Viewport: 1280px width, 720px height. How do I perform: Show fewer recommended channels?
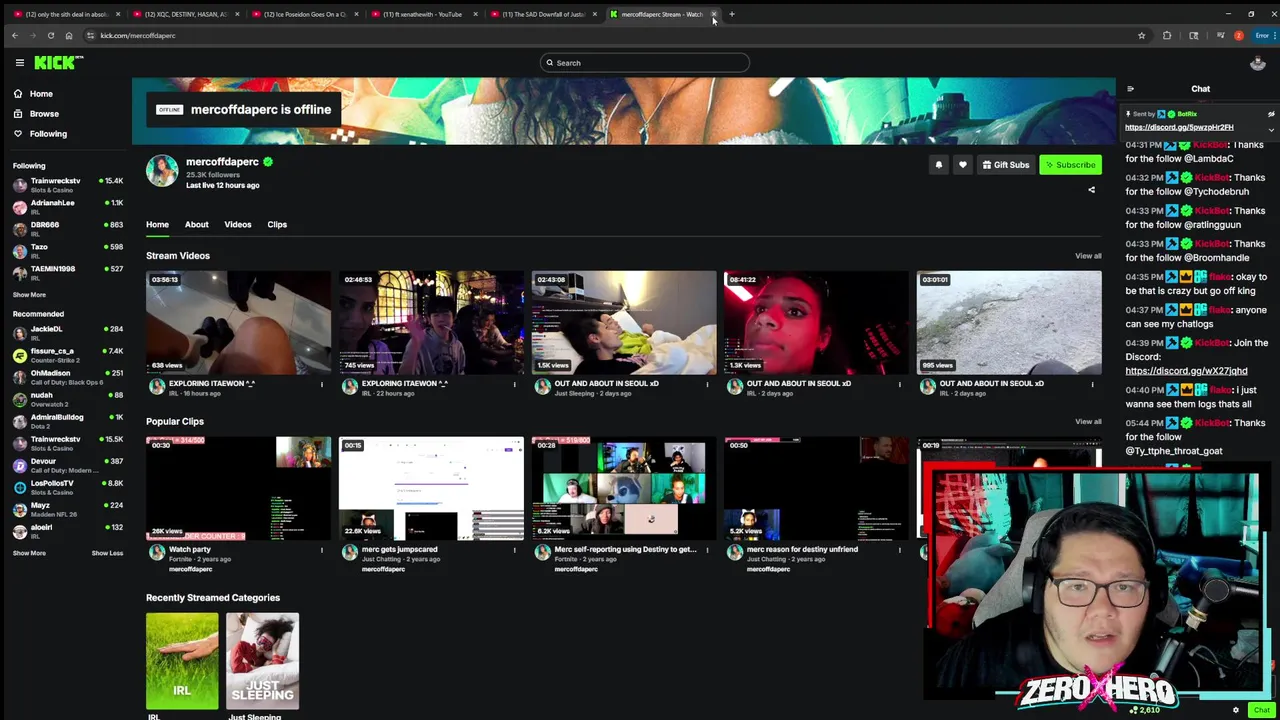pyautogui.click(x=107, y=553)
